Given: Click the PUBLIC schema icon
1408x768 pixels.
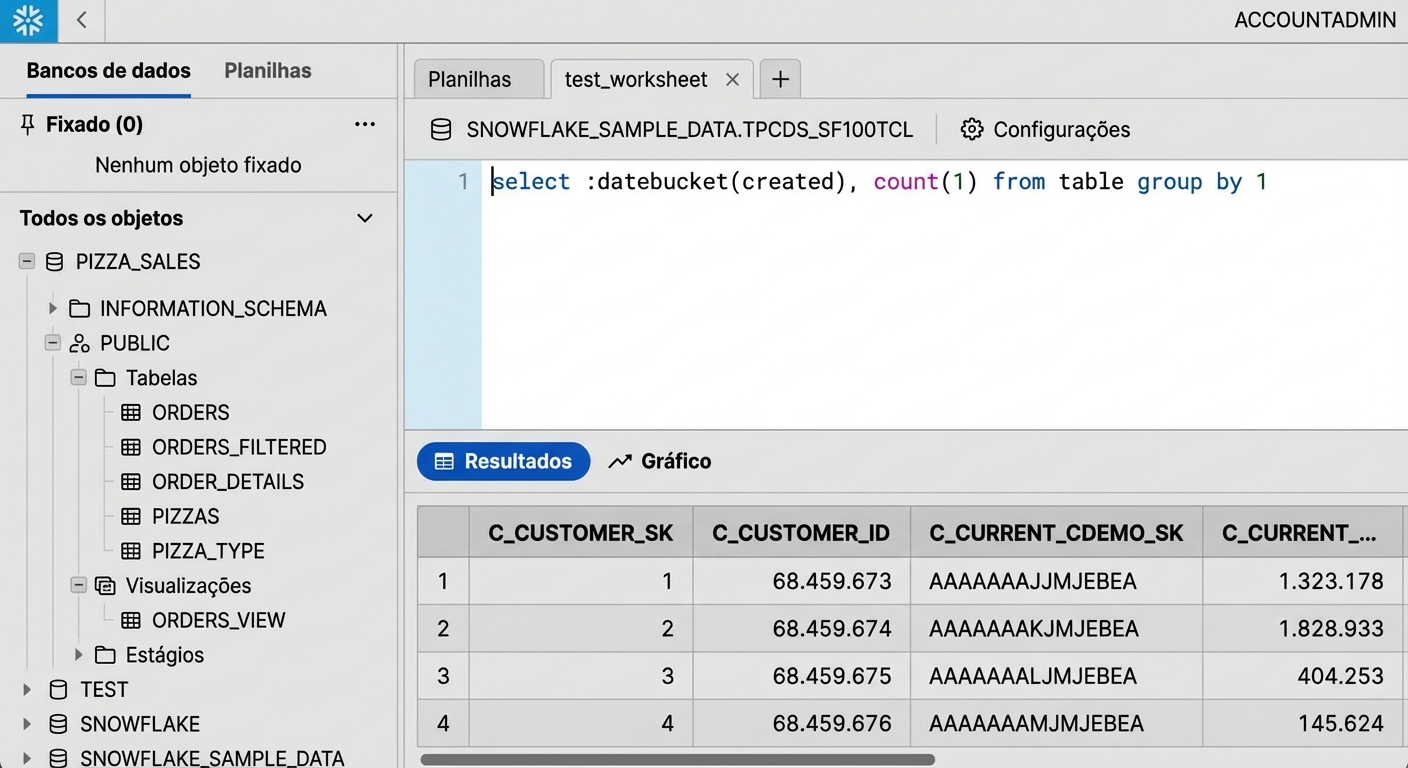Looking at the screenshot, I should pyautogui.click(x=80, y=343).
